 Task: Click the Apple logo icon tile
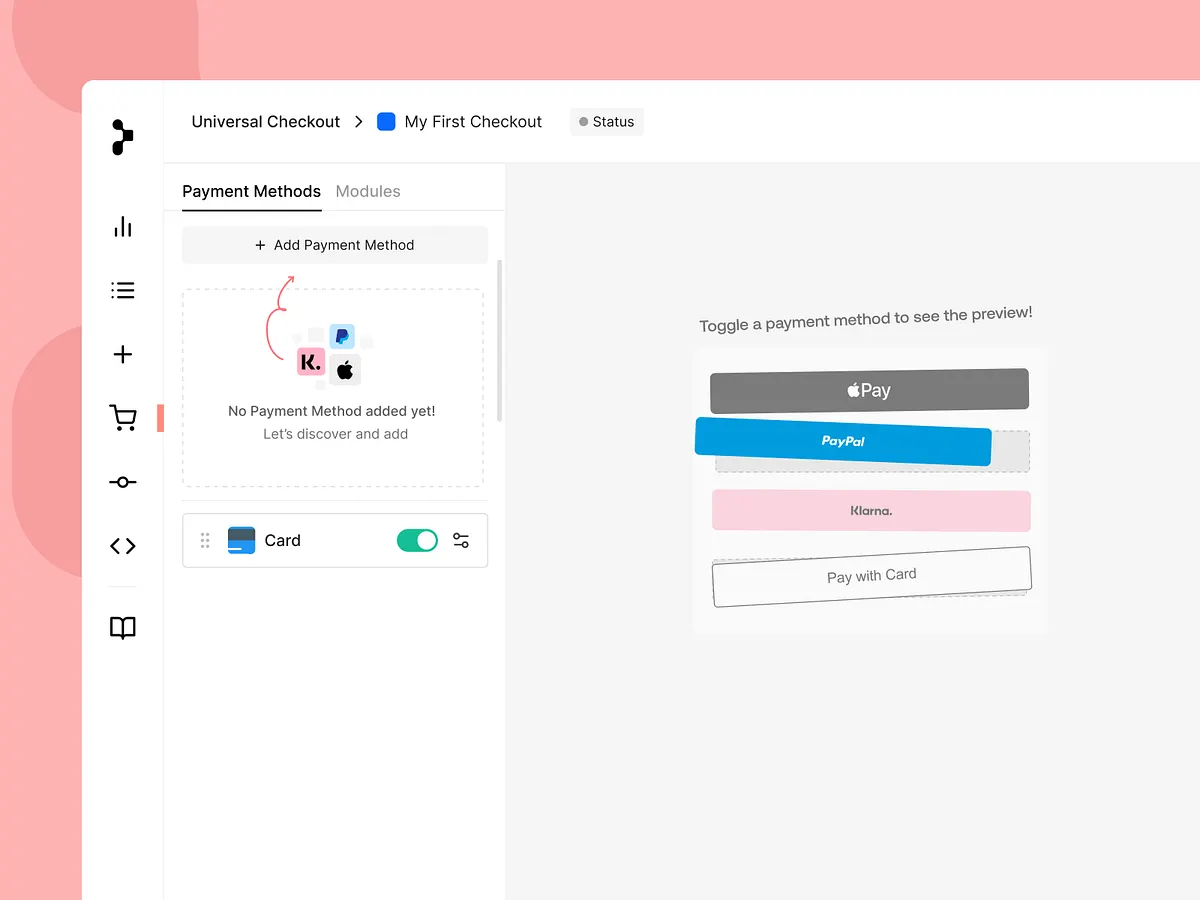pos(345,371)
